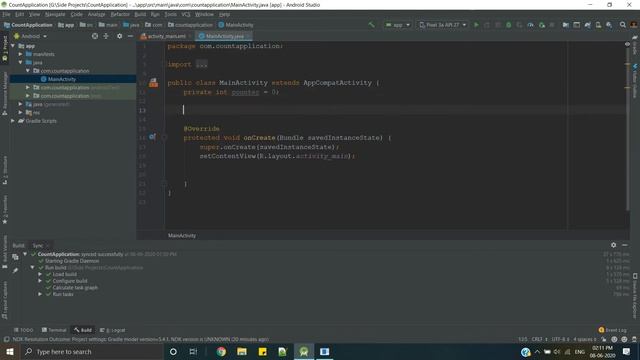Open Project panel gear settings
640x360 pixels.
(119, 36)
